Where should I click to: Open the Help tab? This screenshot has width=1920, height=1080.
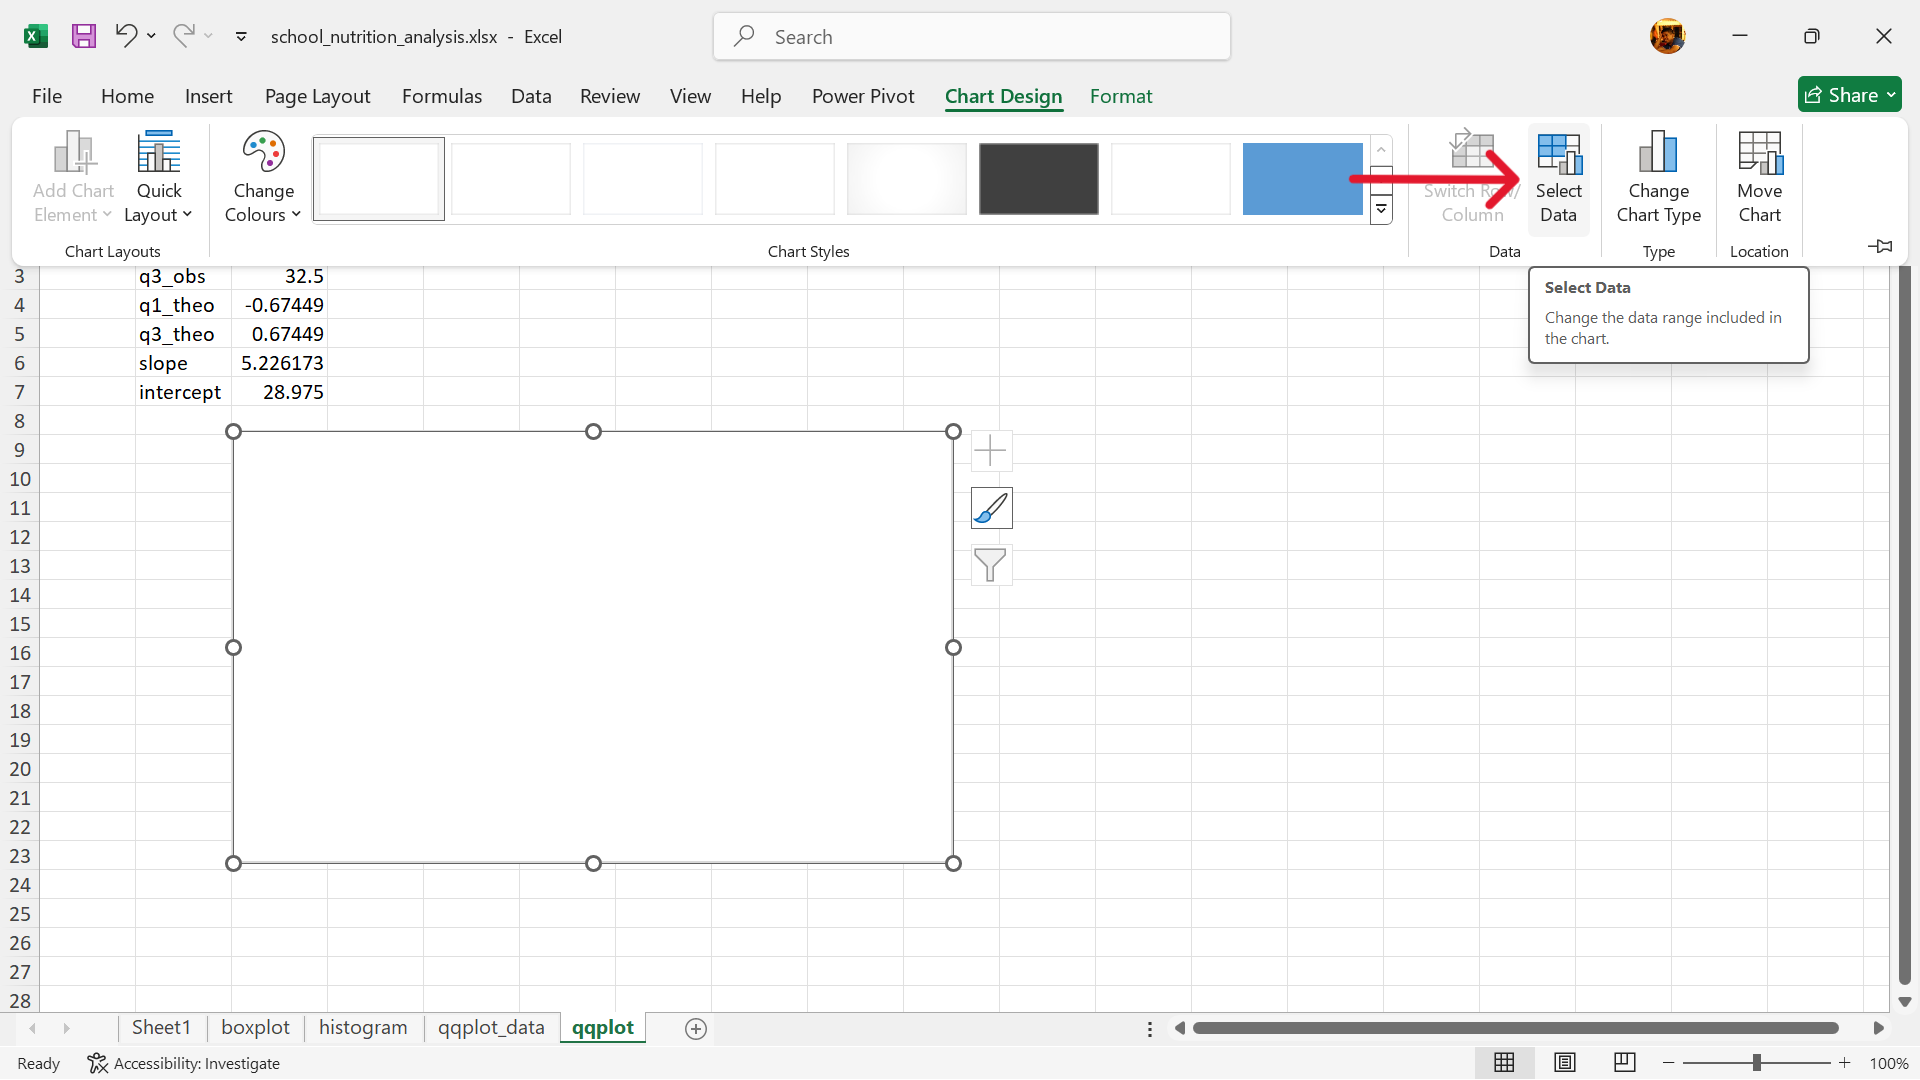pos(760,96)
